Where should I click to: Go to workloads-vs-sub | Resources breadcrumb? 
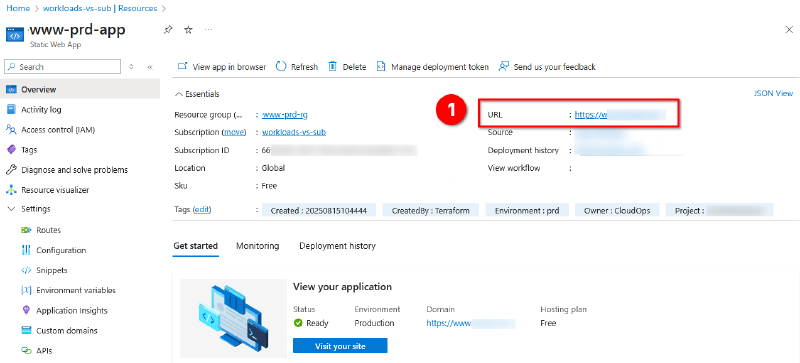tap(100, 9)
